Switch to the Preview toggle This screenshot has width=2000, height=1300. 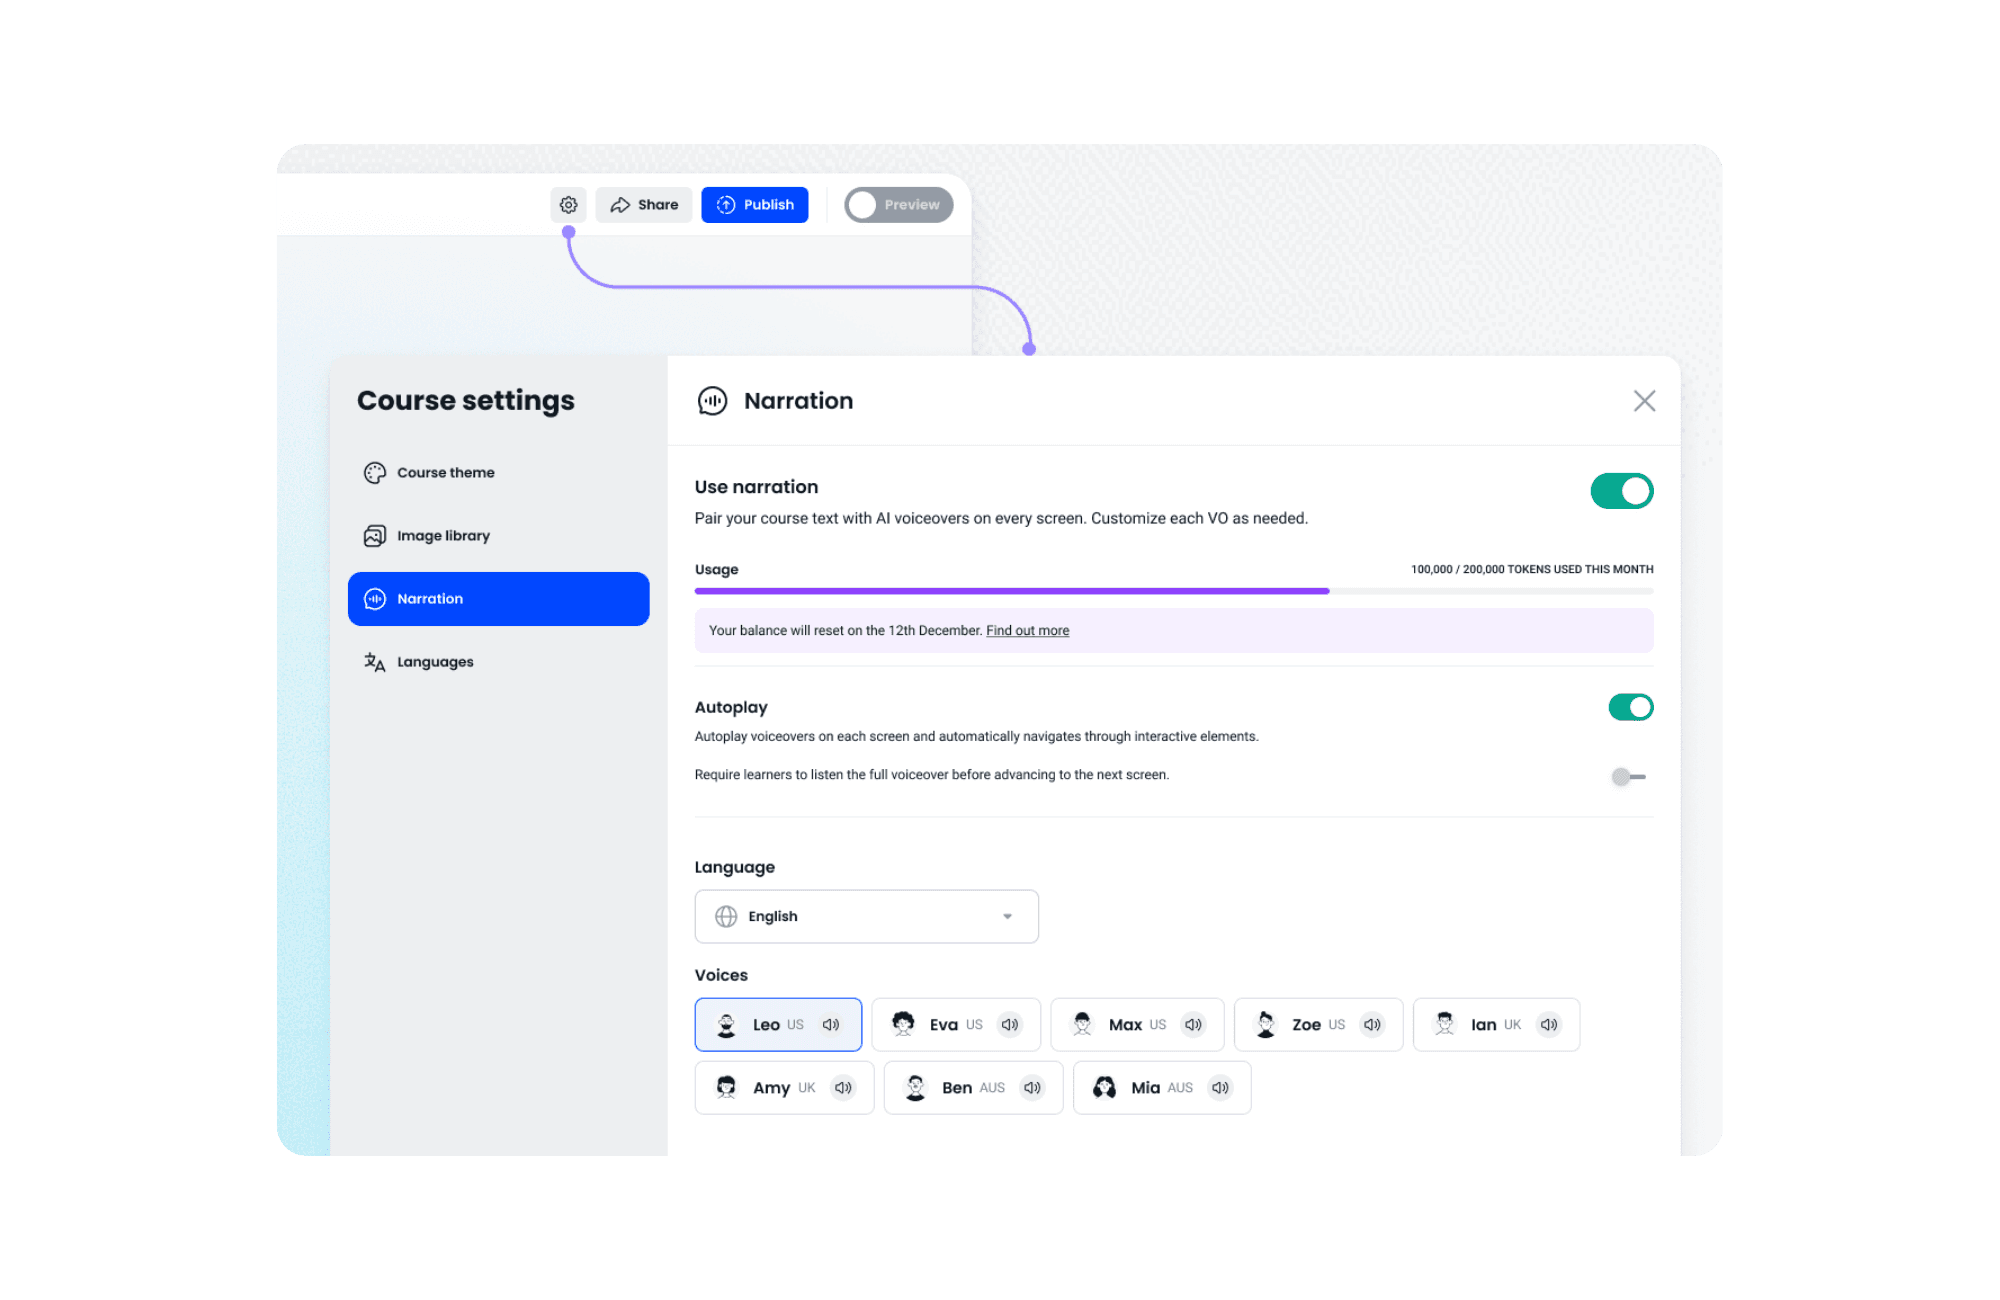(x=897, y=204)
